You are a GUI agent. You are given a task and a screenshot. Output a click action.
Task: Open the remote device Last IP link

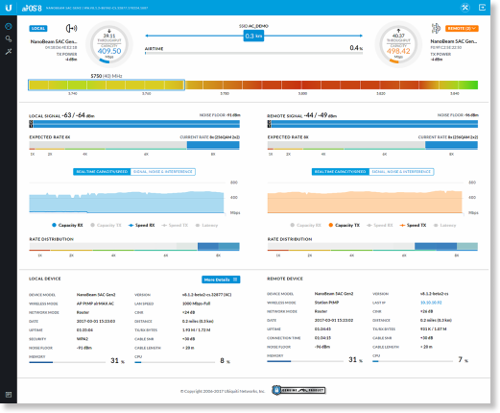click(x=431, y=302)
